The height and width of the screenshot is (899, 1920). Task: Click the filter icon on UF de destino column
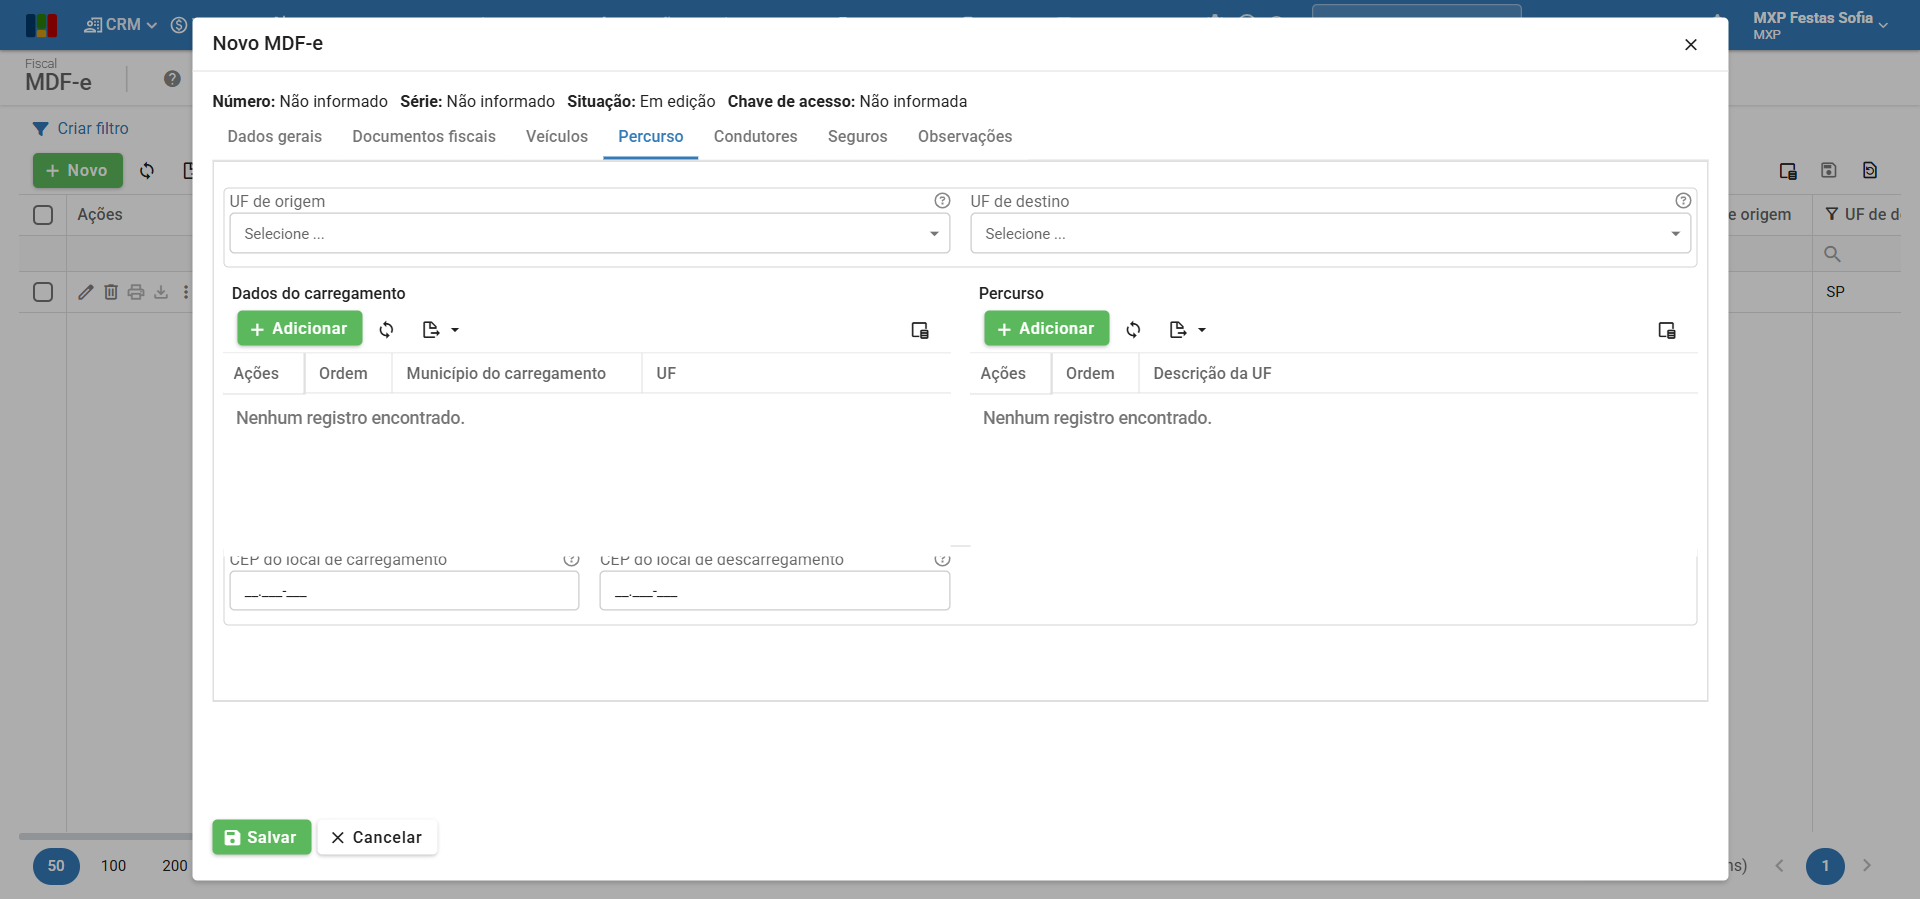point(1832,214)
